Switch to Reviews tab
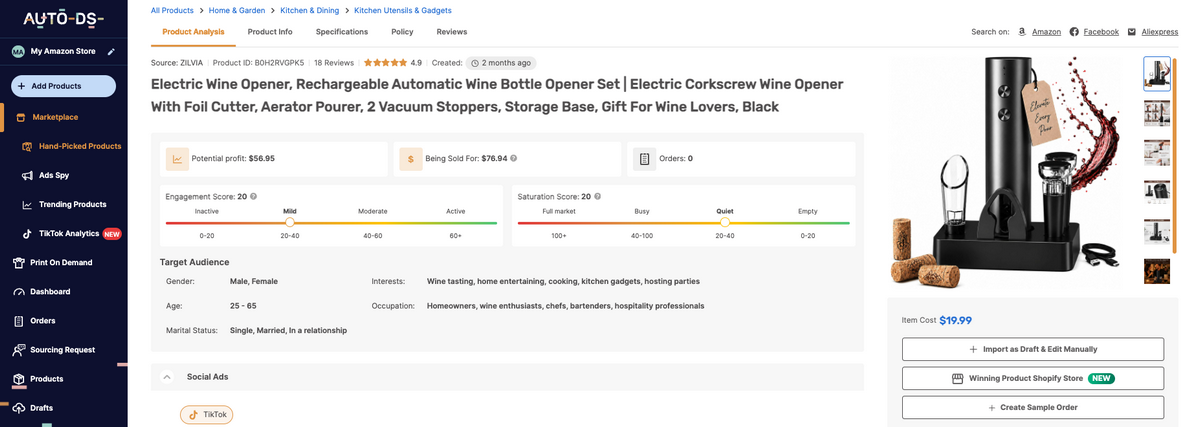The width and height of the screenshot is (1200, 427). click(x=452, y=32)
